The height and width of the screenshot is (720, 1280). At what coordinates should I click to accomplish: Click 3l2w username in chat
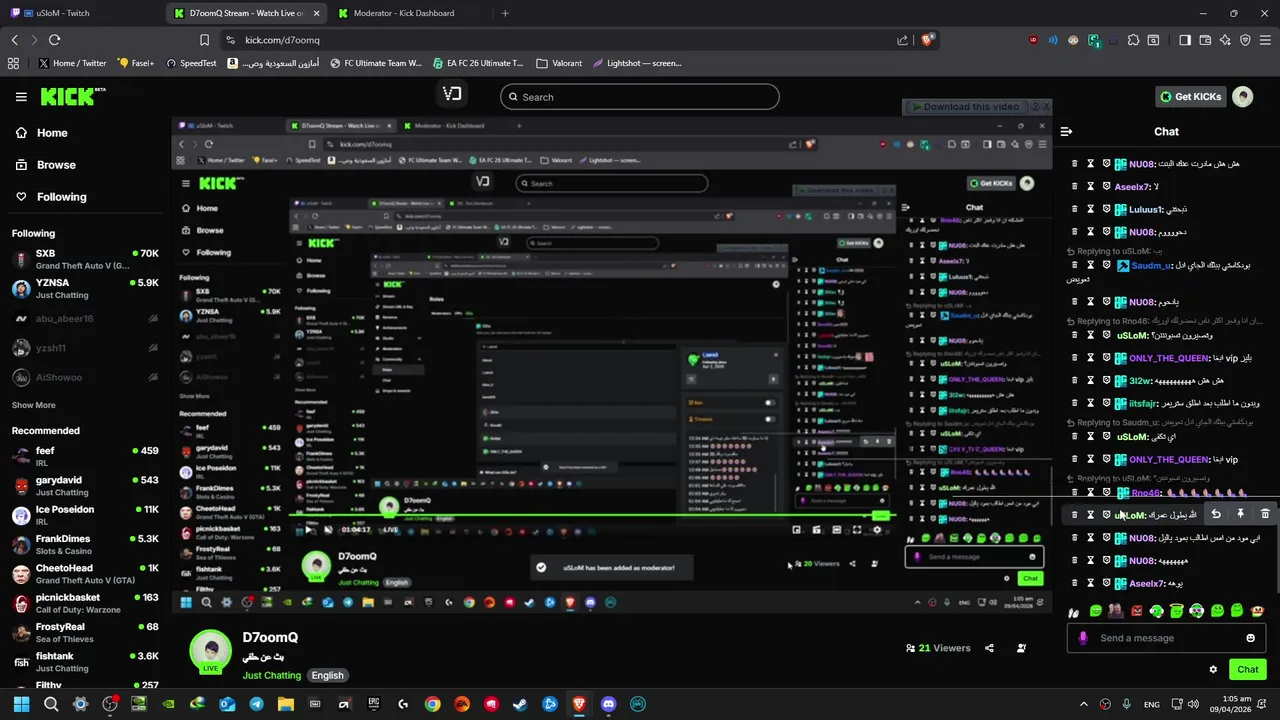(1140, 381)
